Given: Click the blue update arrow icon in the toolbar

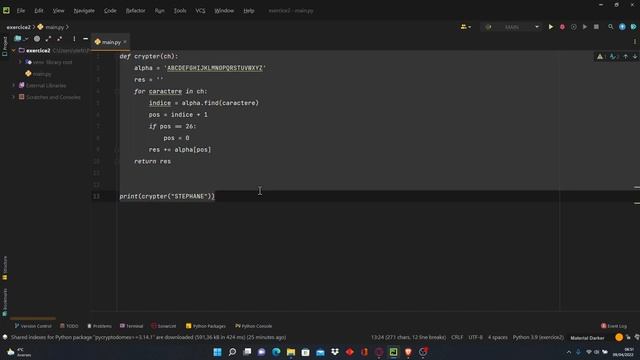Looking at the screenshot, I should (x=622, y=27).
